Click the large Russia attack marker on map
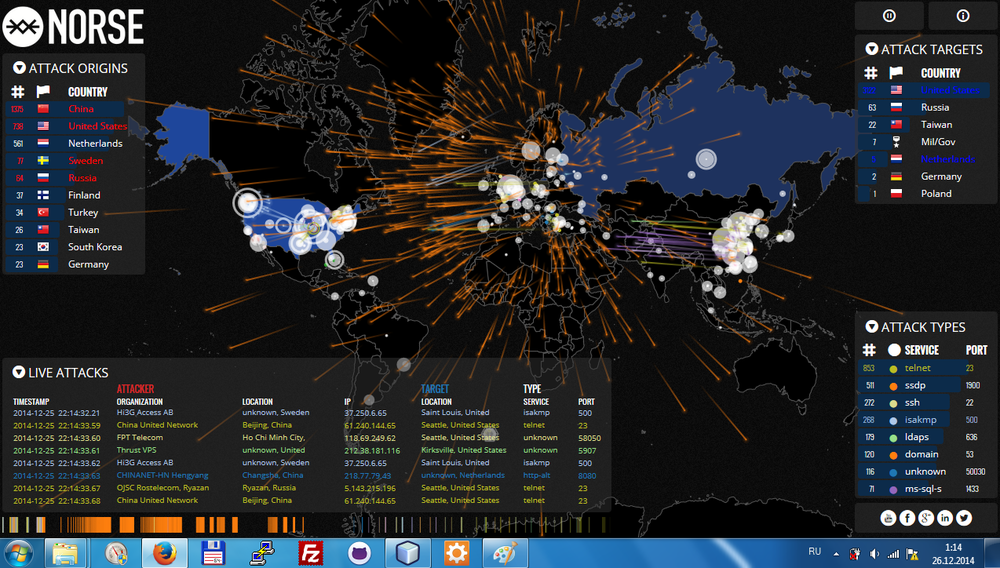 [x=706, y=159]
